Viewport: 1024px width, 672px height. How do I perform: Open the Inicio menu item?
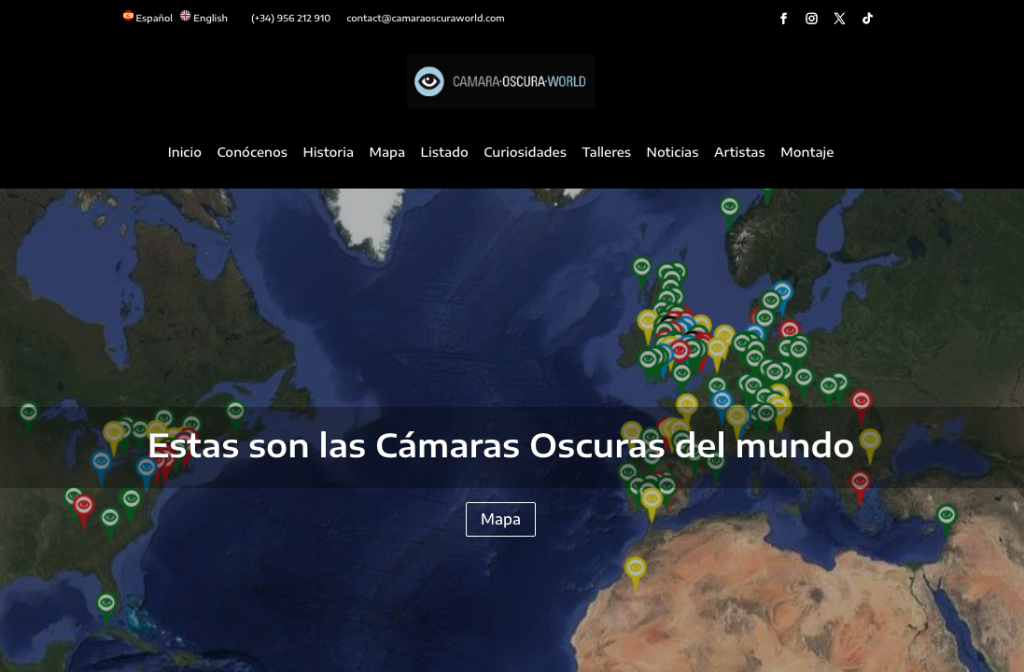[x=184, y=152]
